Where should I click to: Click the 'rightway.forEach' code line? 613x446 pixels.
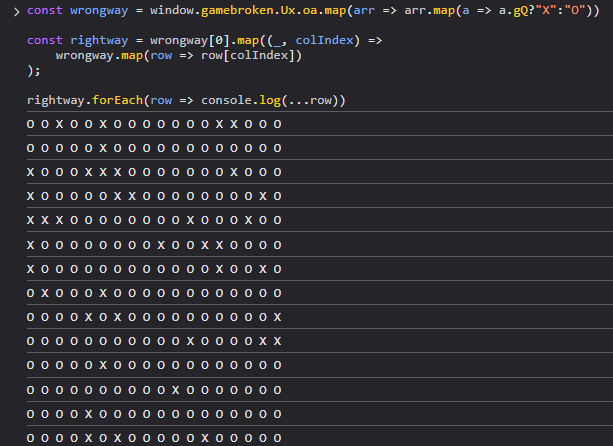[186, 101]
